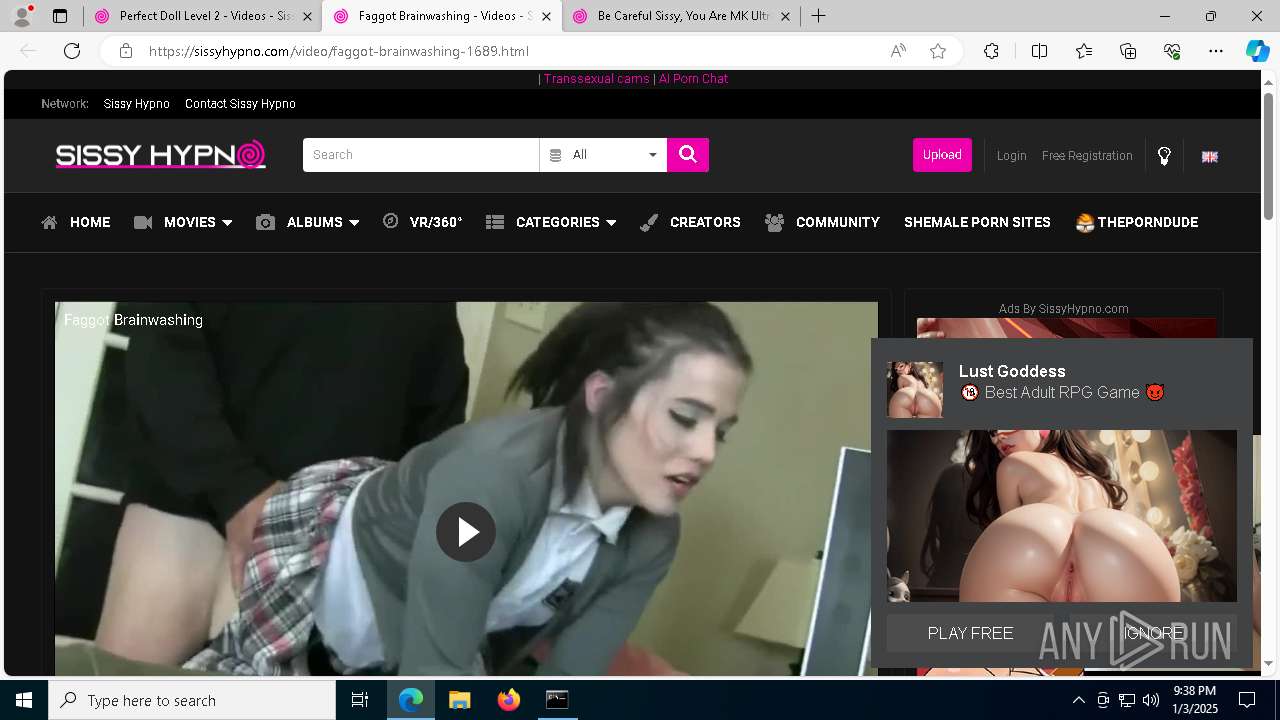Click the Upload button
Image resolution: width=1280 pixels, height=720 pixels.
click(x=942, y=155)
